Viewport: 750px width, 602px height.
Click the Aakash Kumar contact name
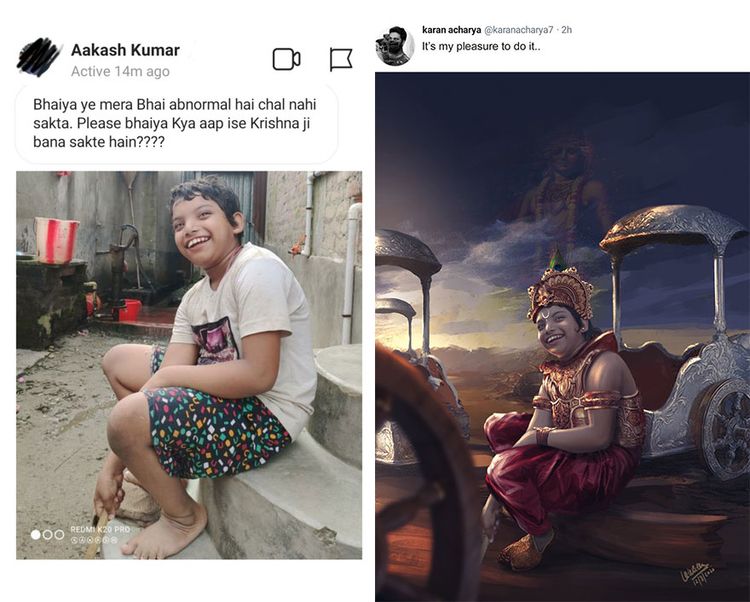point(125,50)
